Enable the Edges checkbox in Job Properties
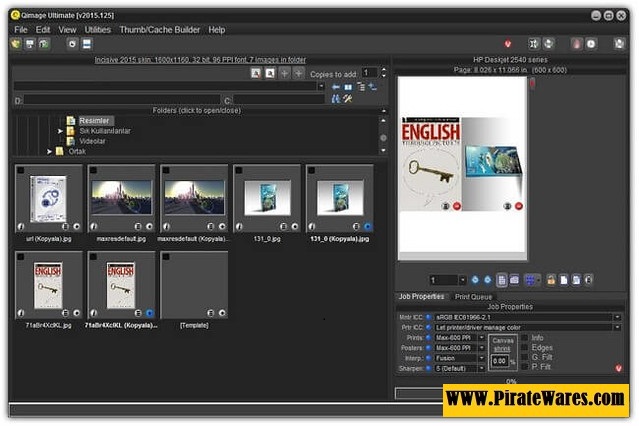 523,348
